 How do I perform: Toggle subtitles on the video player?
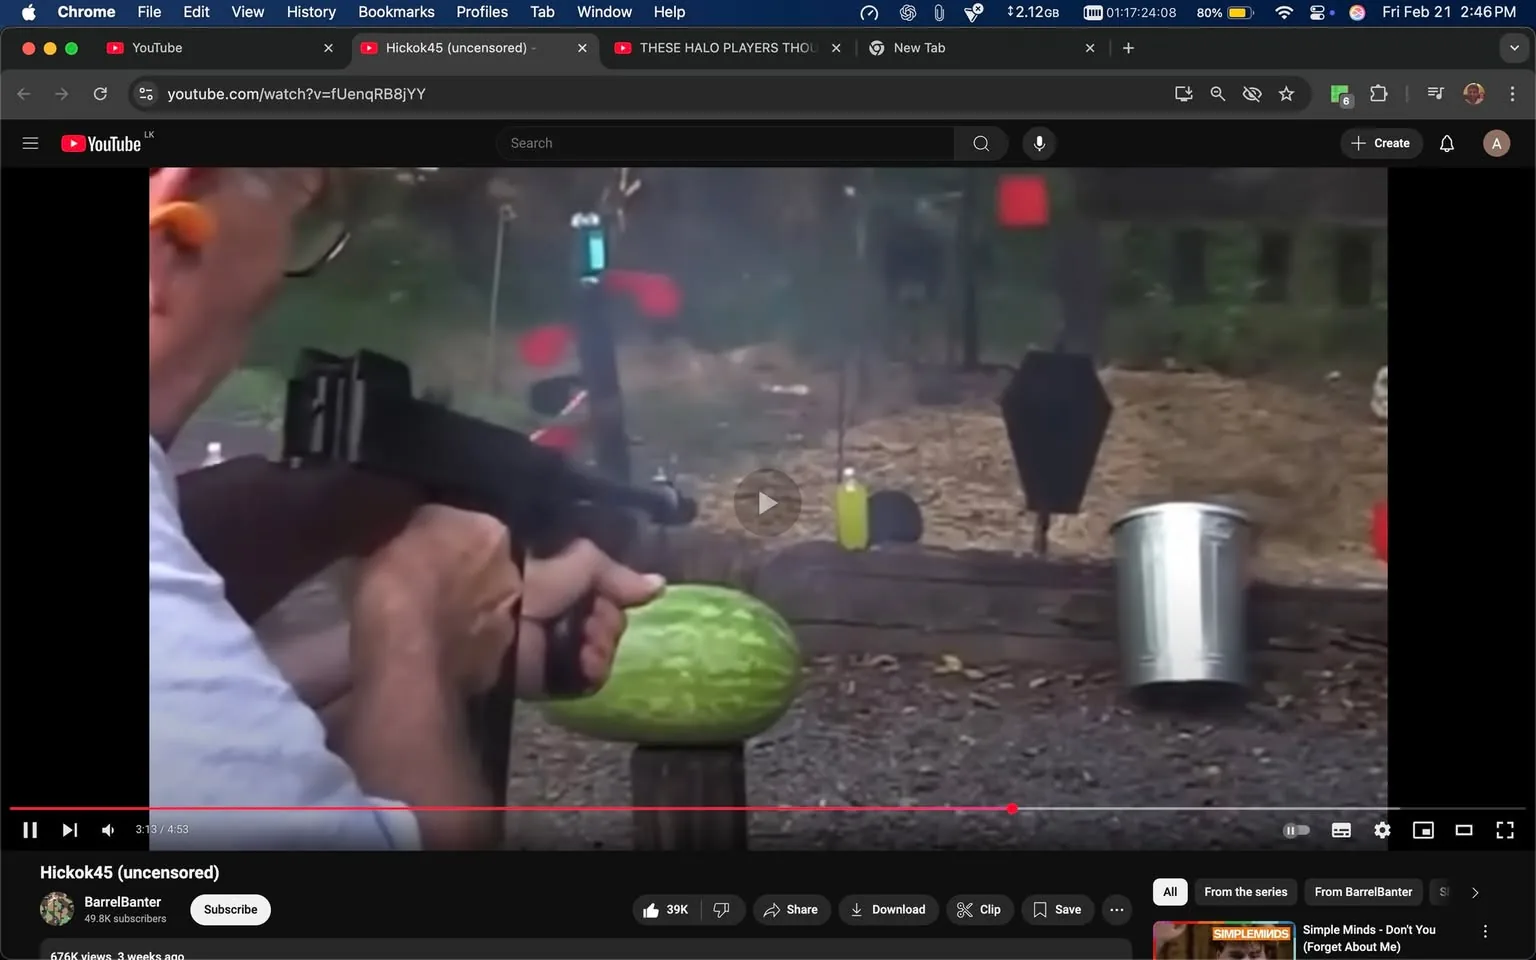(1341, 829)
